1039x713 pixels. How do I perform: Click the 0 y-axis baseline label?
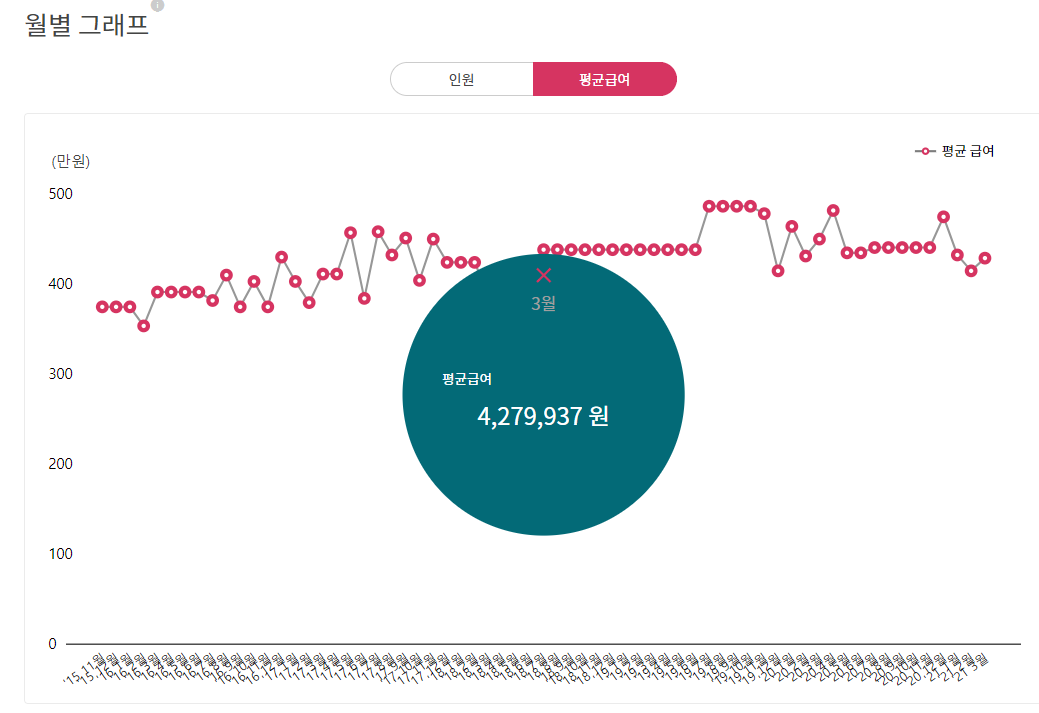(x=52, y=644)
